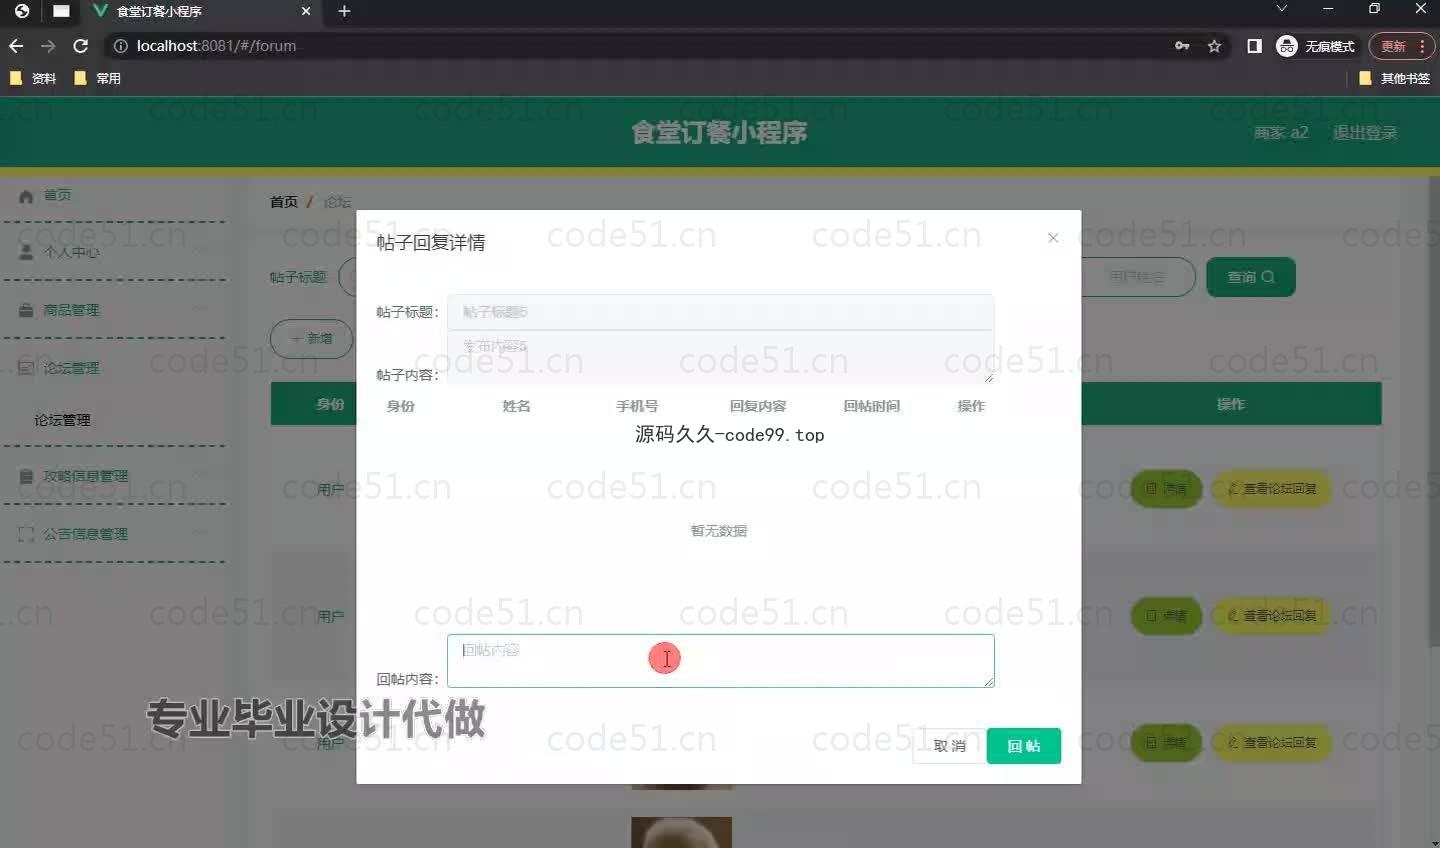
Task: Click the address bar URL localhost:8081
Action: click(216, 46)
